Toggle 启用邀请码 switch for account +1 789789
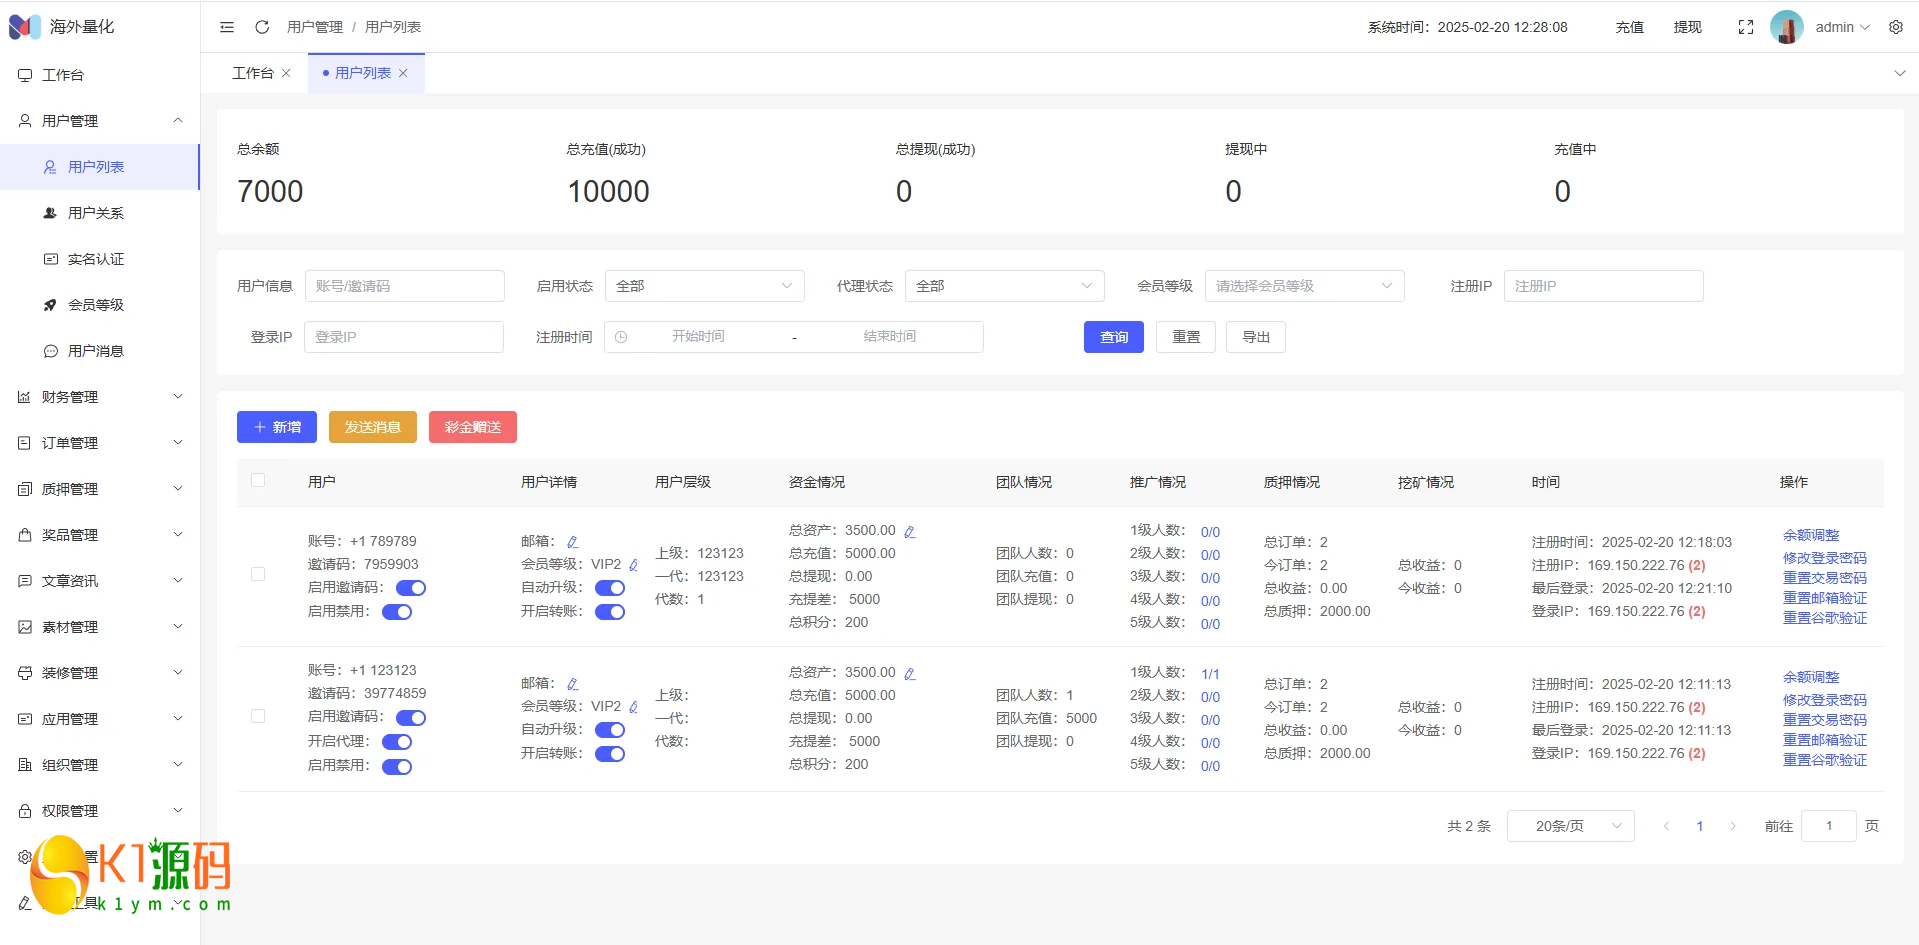Viewport: 1919px width, 945px height. coord(410,588)
